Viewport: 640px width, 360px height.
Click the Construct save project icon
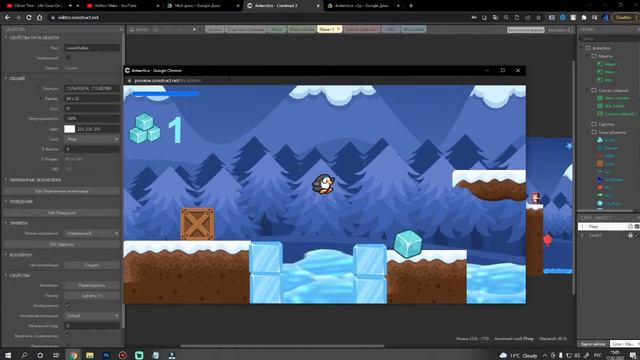click(156, 29)
